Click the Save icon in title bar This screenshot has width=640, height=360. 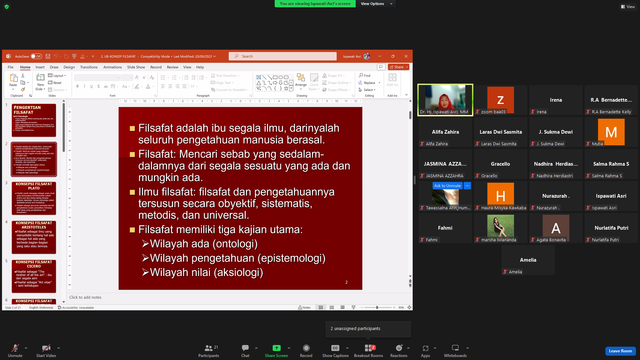tap(48, 56)
